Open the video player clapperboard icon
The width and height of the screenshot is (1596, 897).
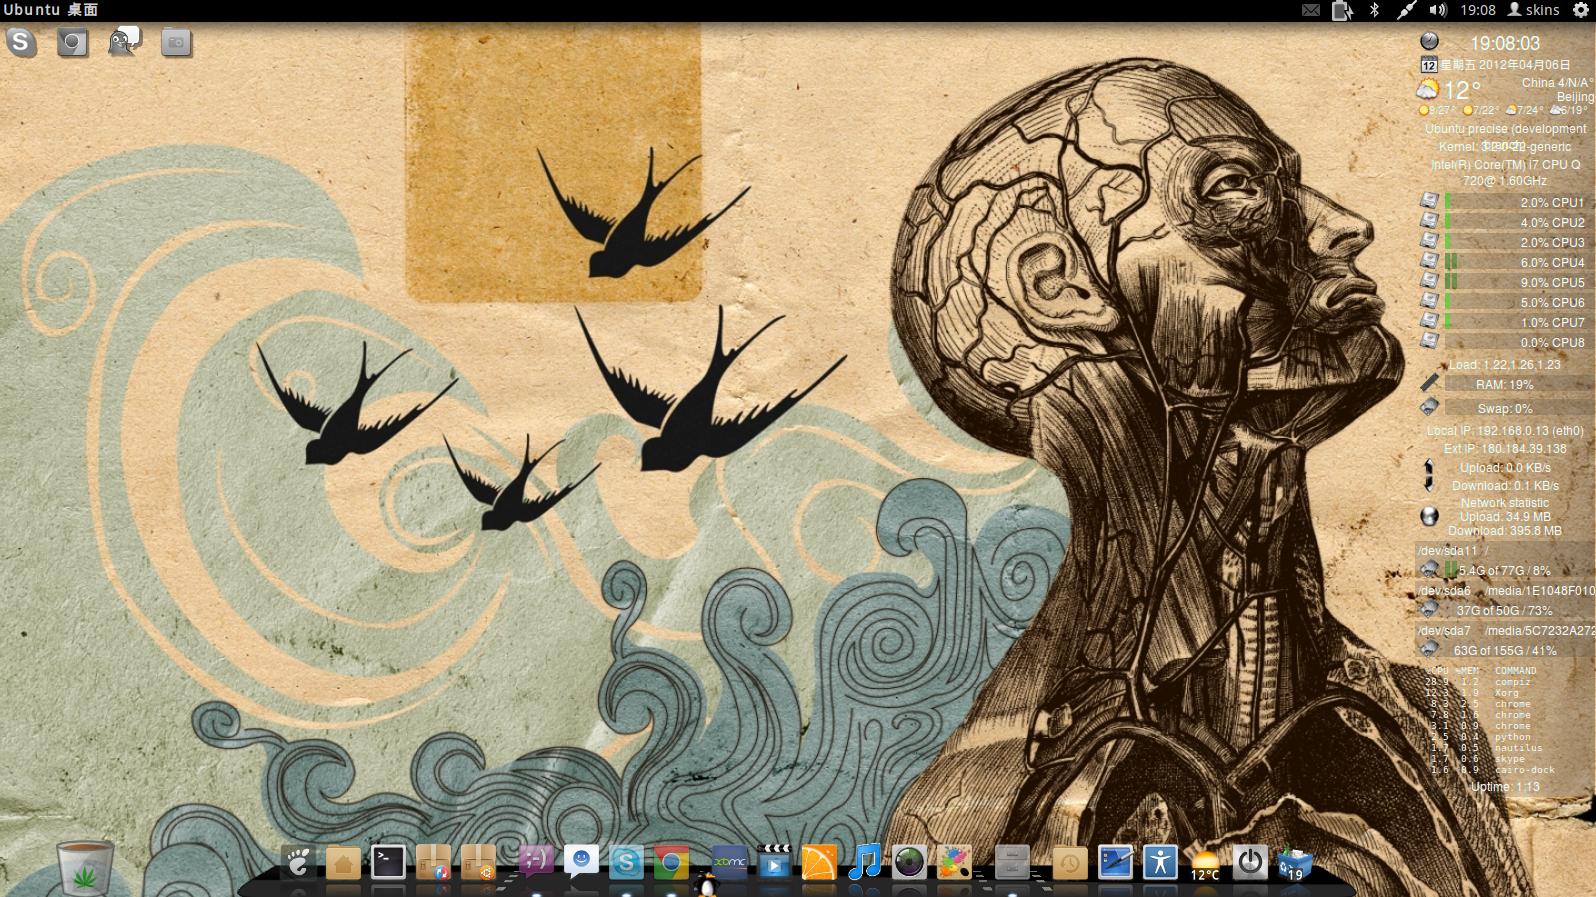[774, 862]
